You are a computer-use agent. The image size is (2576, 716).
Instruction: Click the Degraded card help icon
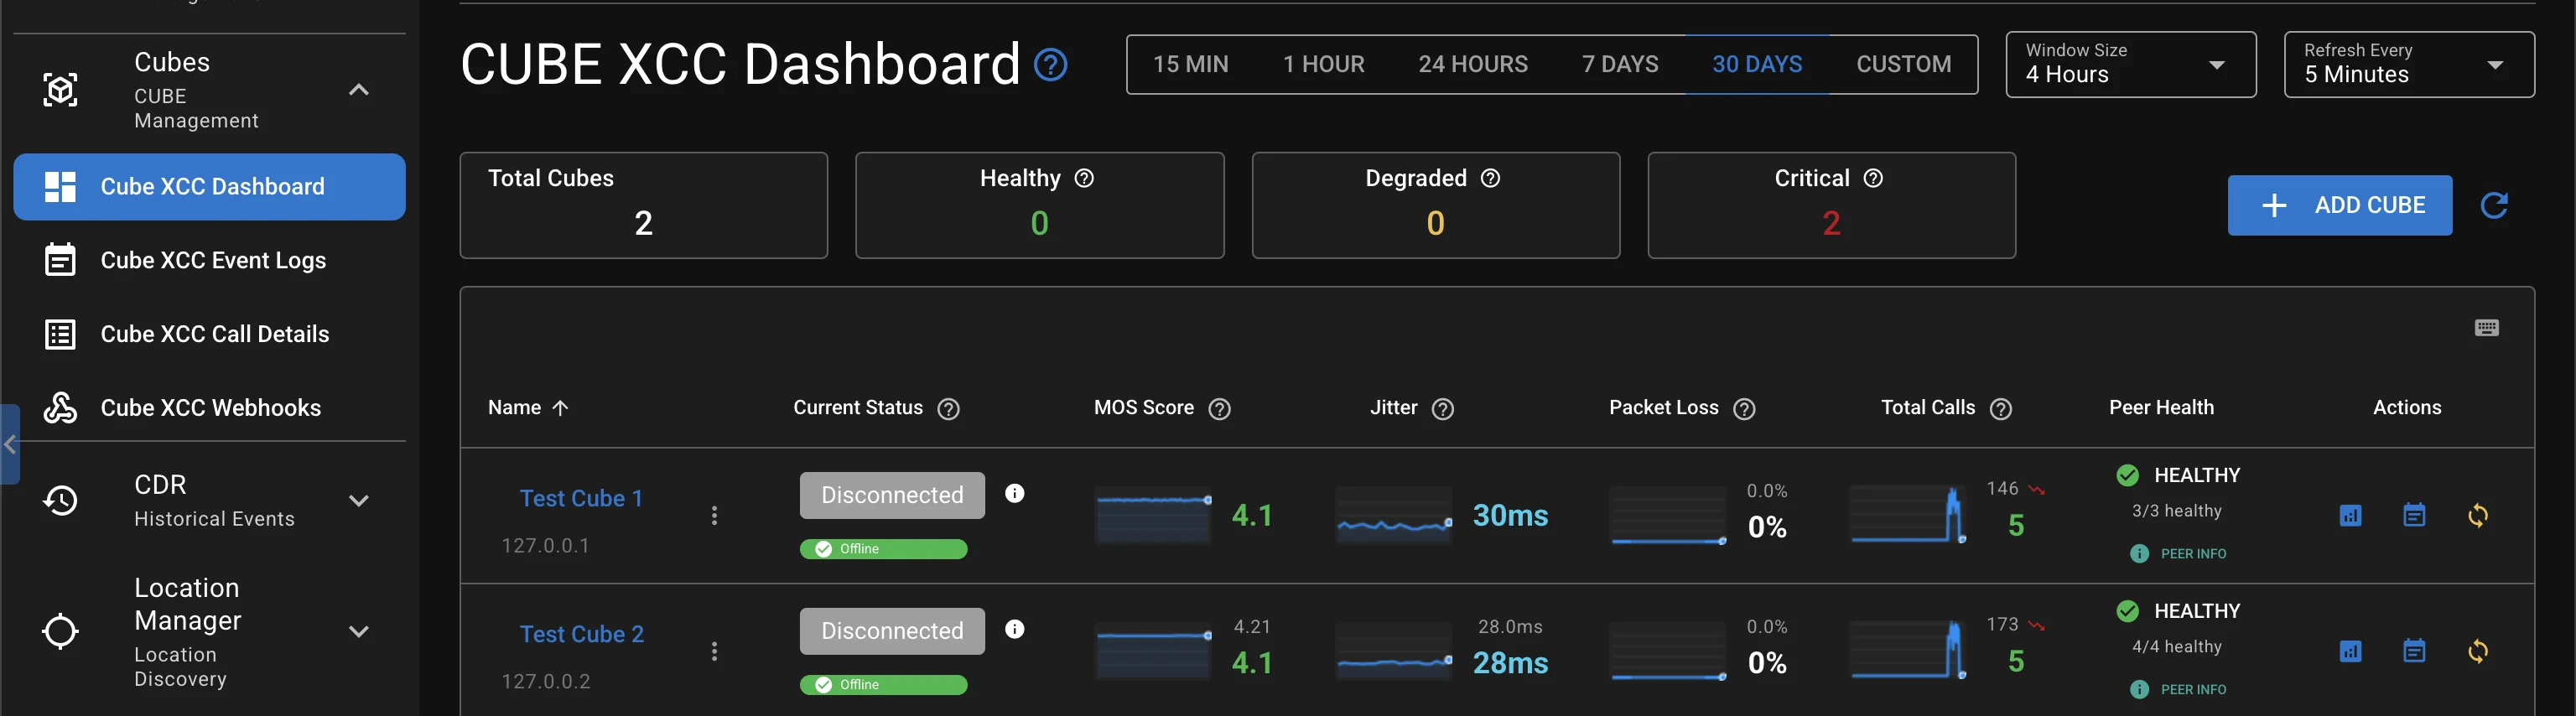click(1490, 178)
